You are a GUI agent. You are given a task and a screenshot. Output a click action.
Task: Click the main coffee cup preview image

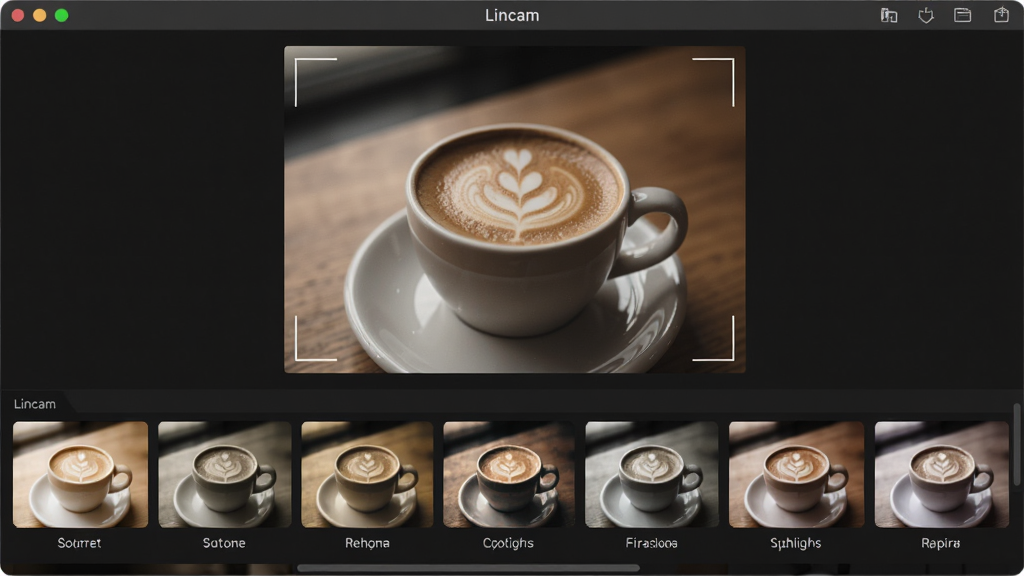515,209
